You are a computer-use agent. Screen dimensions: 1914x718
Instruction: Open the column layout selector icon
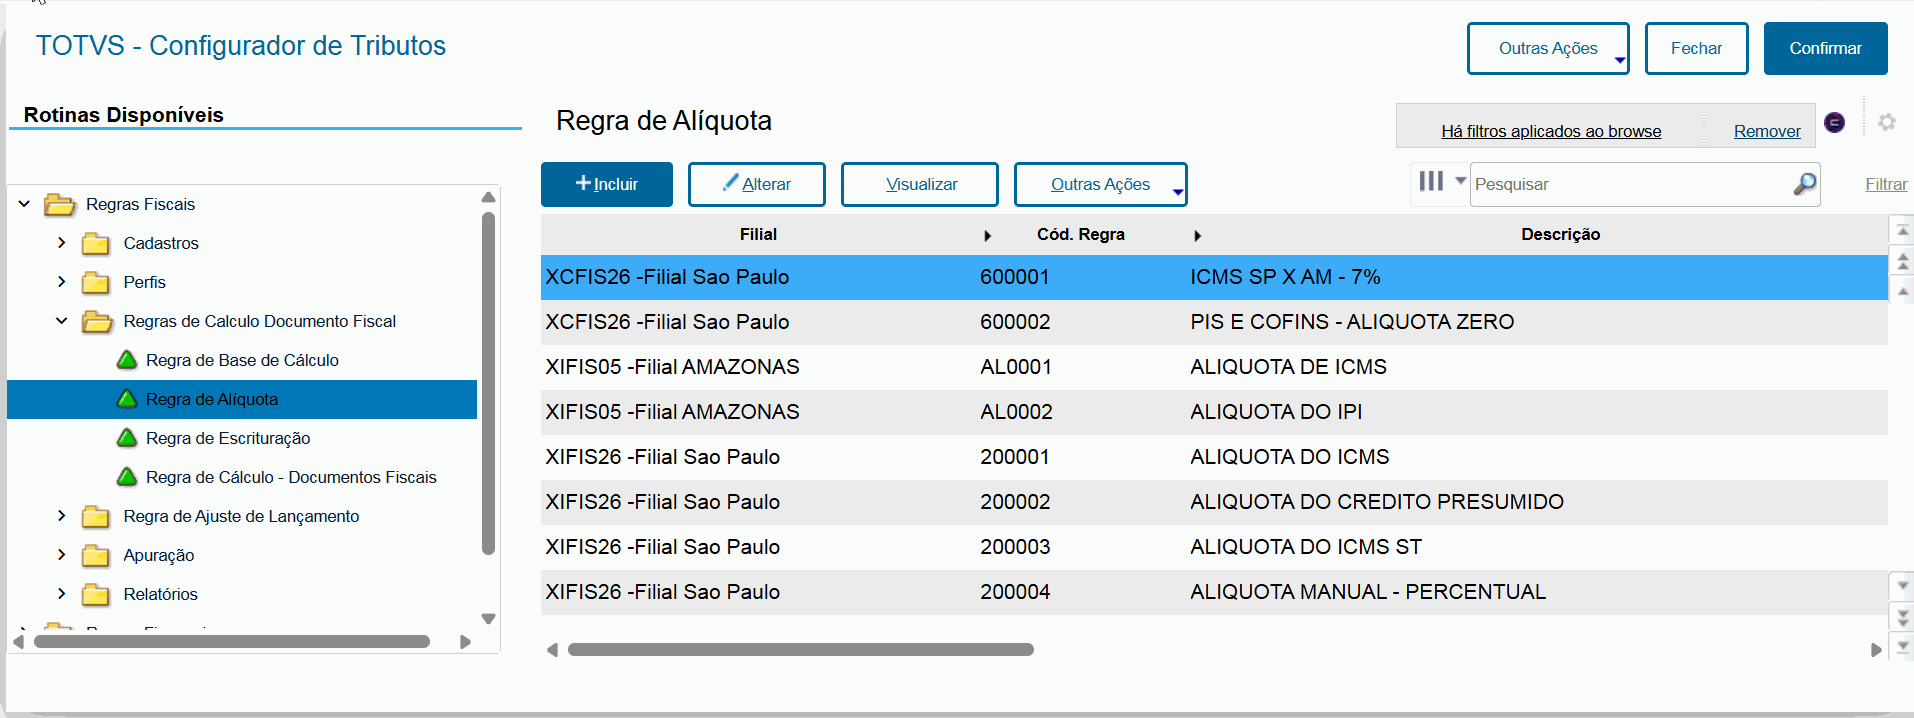click(1432, 181)
